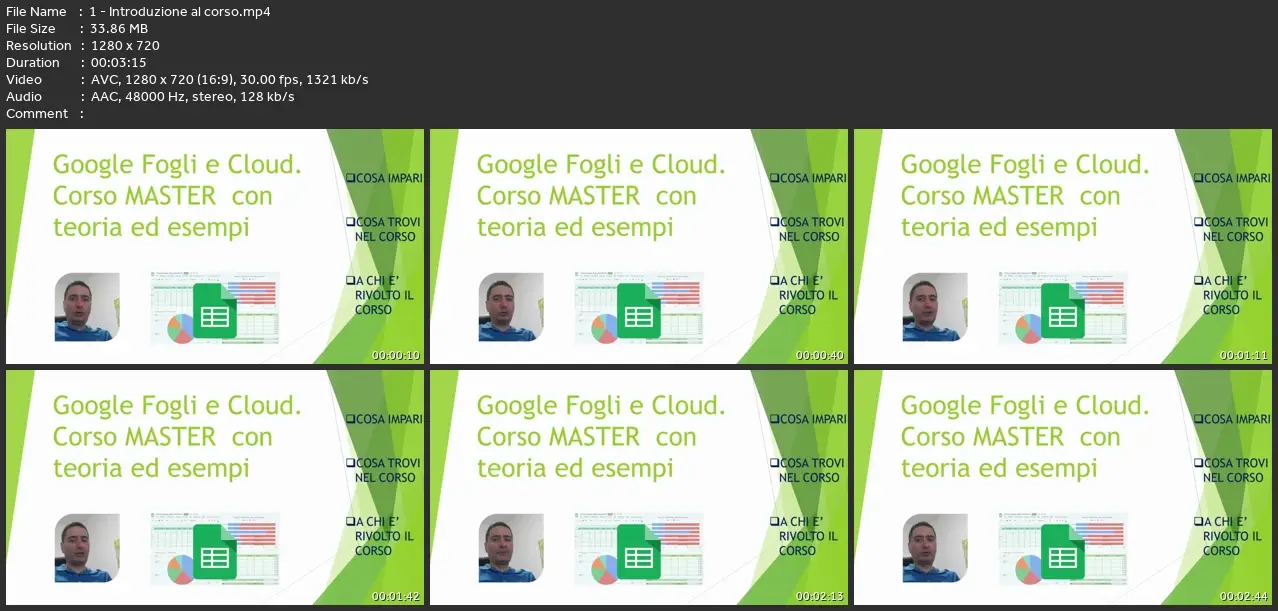Click the Duration value '00:03:15'
The width and height of the screenshot is (1278, 611).
pyautogui.click(x=119, y=63)
